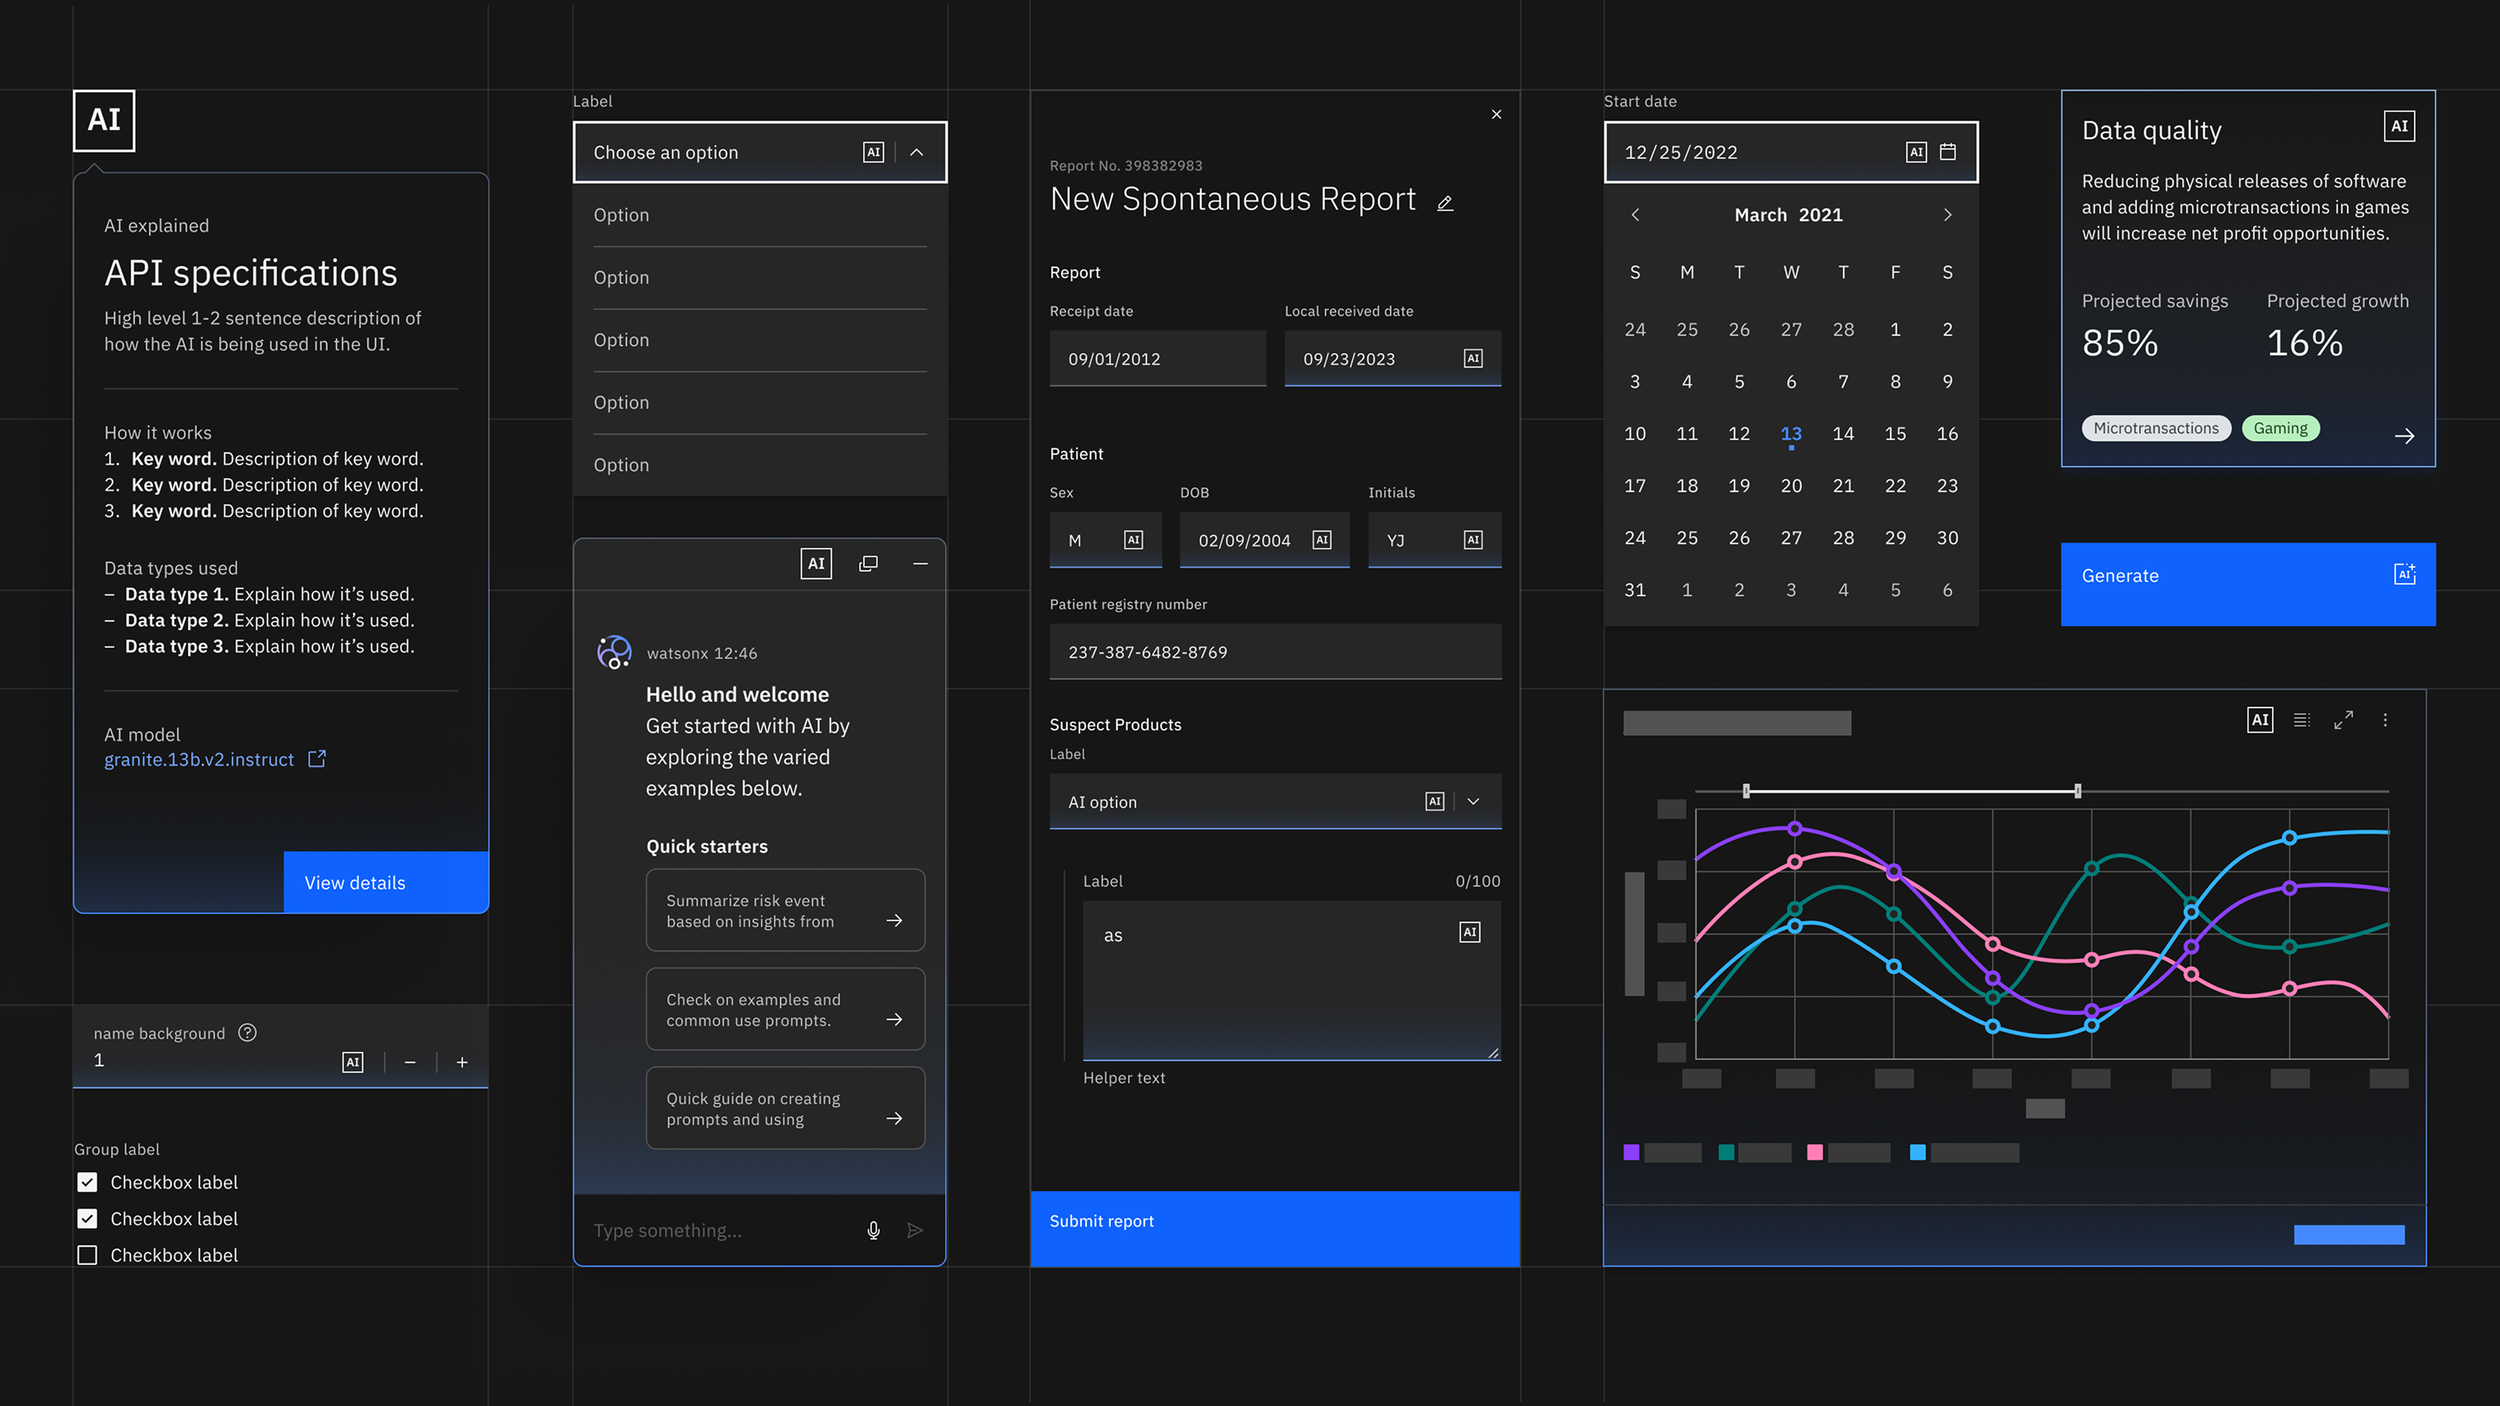Screen dimensions: 2500x1406
Task: Uncheck the first Checkbox label
Action: point(88,1182)
